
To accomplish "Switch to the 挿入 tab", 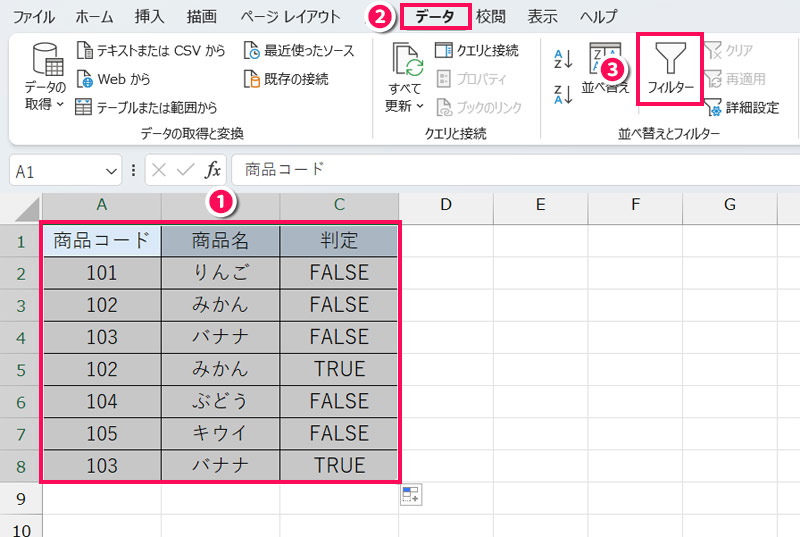I will pyautogui.click(x=149, y=17).
